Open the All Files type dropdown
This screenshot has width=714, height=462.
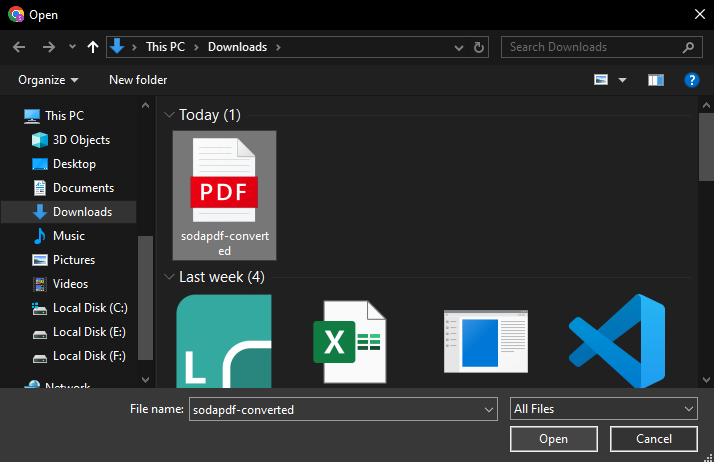[x=604, y=409]
